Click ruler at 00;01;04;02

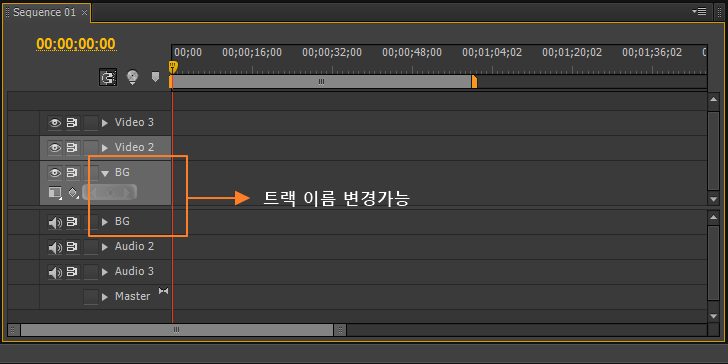[x=492, y=52]
